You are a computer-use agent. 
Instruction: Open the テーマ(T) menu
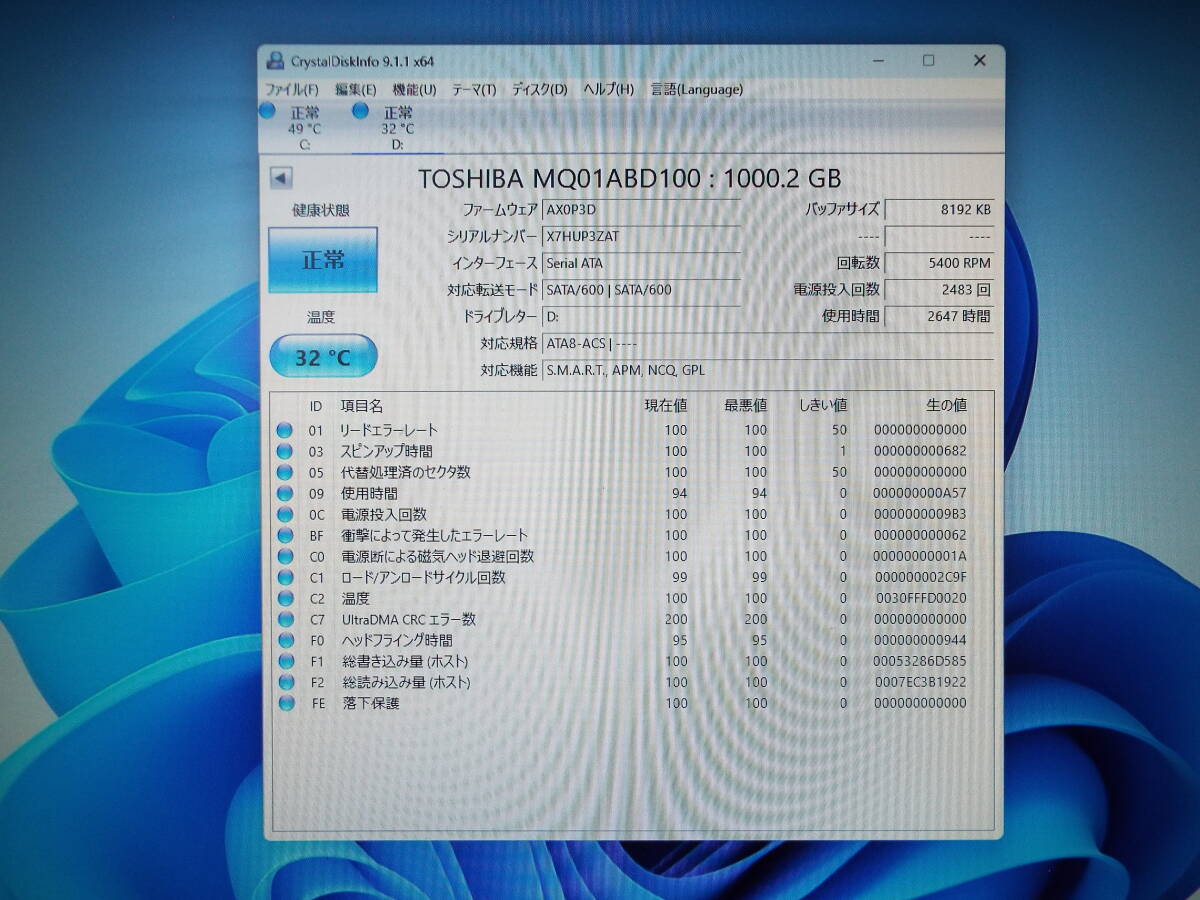474,89
